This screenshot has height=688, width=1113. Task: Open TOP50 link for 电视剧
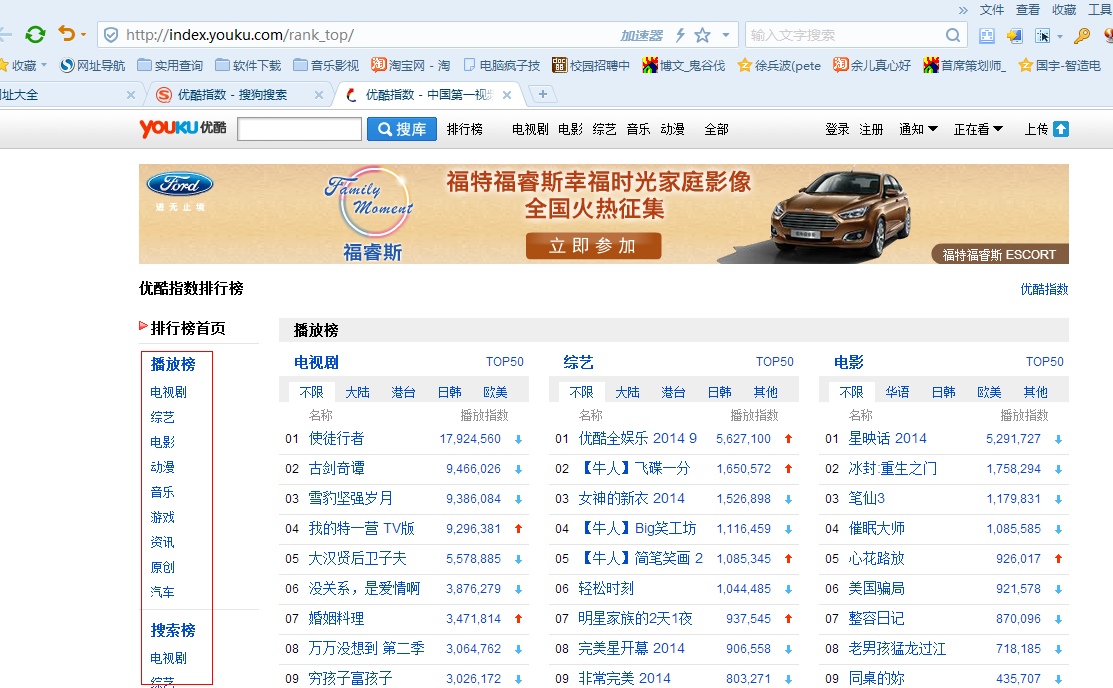[x=505, y=362]
